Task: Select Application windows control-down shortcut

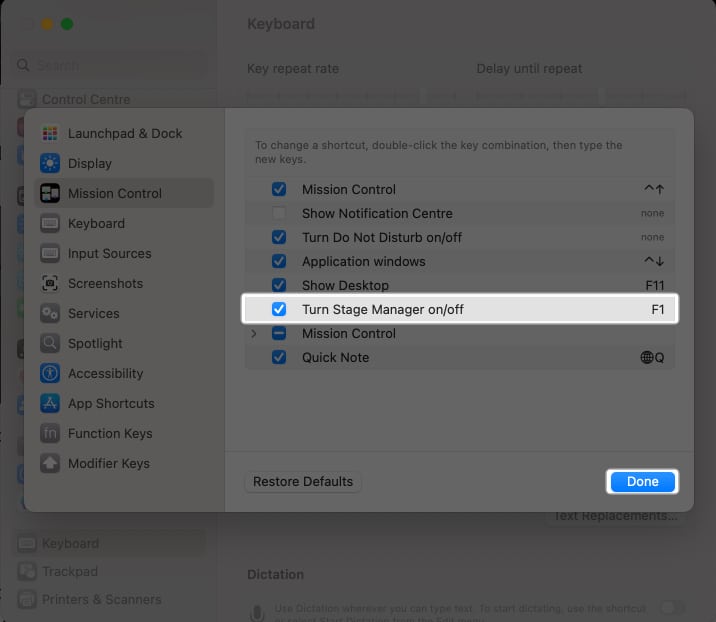Action: [x=654, y=261]
